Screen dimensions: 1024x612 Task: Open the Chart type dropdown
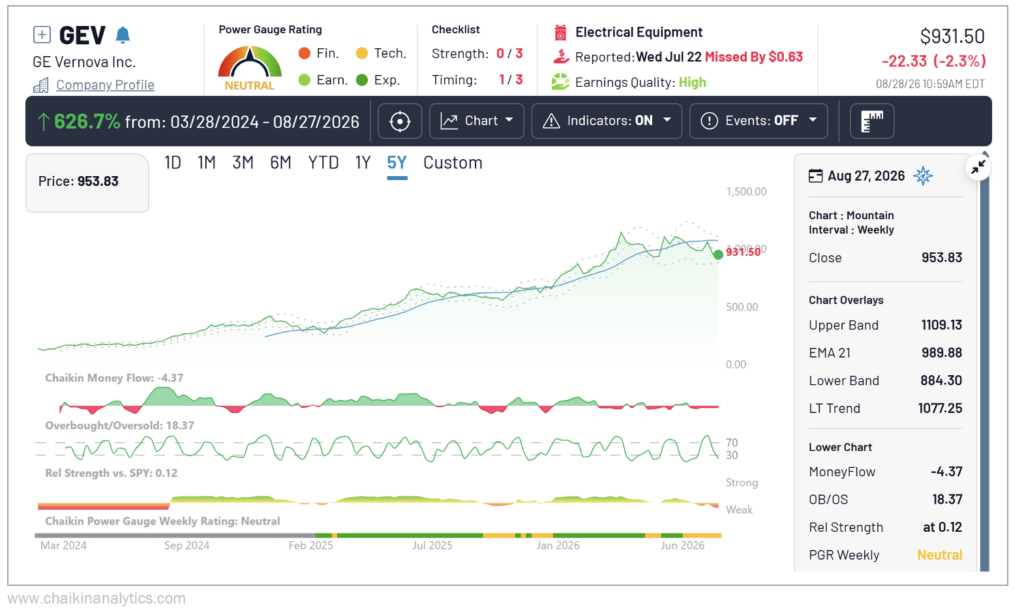477,121
